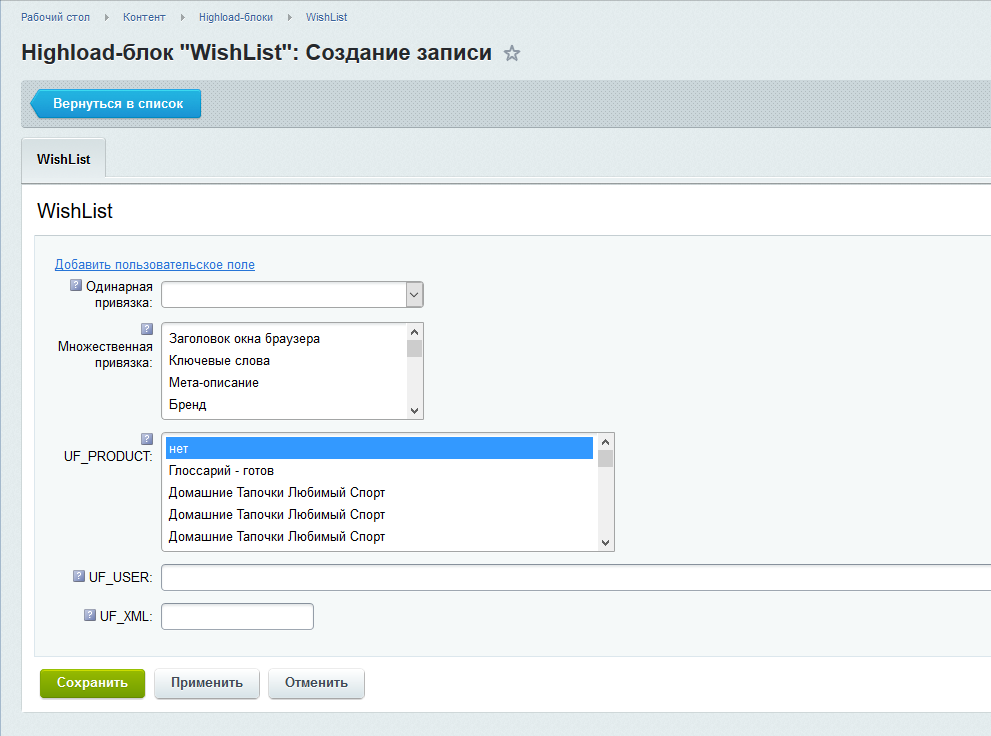Click help icon above Множественная привязка label
The height and width of the screenshot is (736, 991).
[147, 328]
